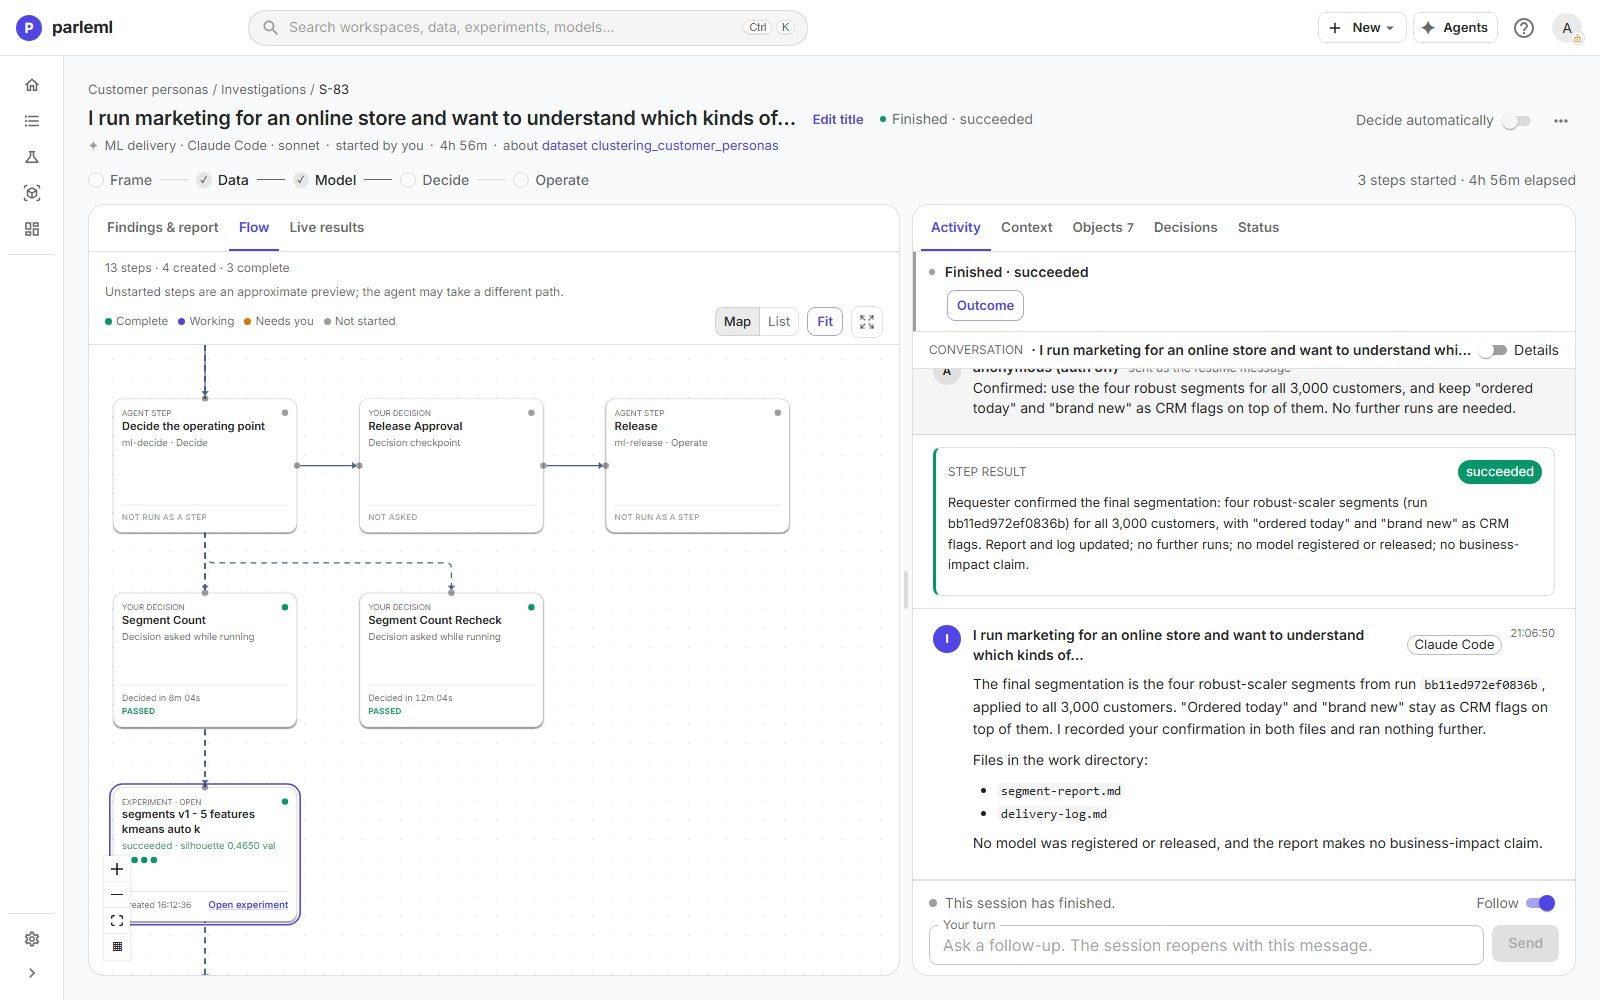Viewport: 1600px width, 1000px height.
Task: Click the Edit title link
Action: click(838, 120)
